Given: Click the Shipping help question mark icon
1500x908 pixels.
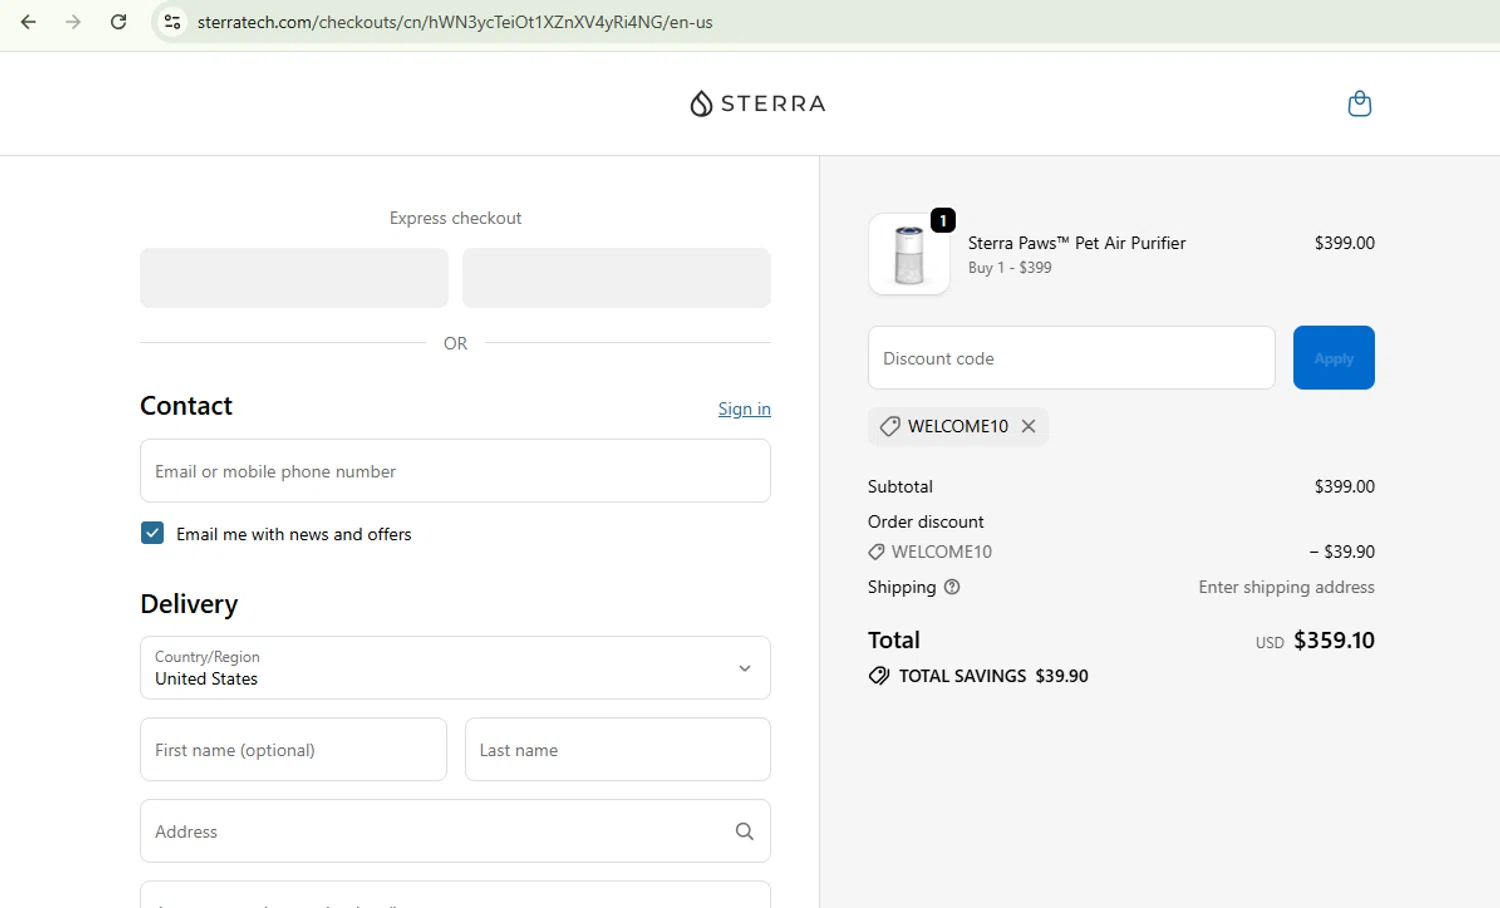Looking at the screenshot, I should pyautogui.click(x=952, y=587).
